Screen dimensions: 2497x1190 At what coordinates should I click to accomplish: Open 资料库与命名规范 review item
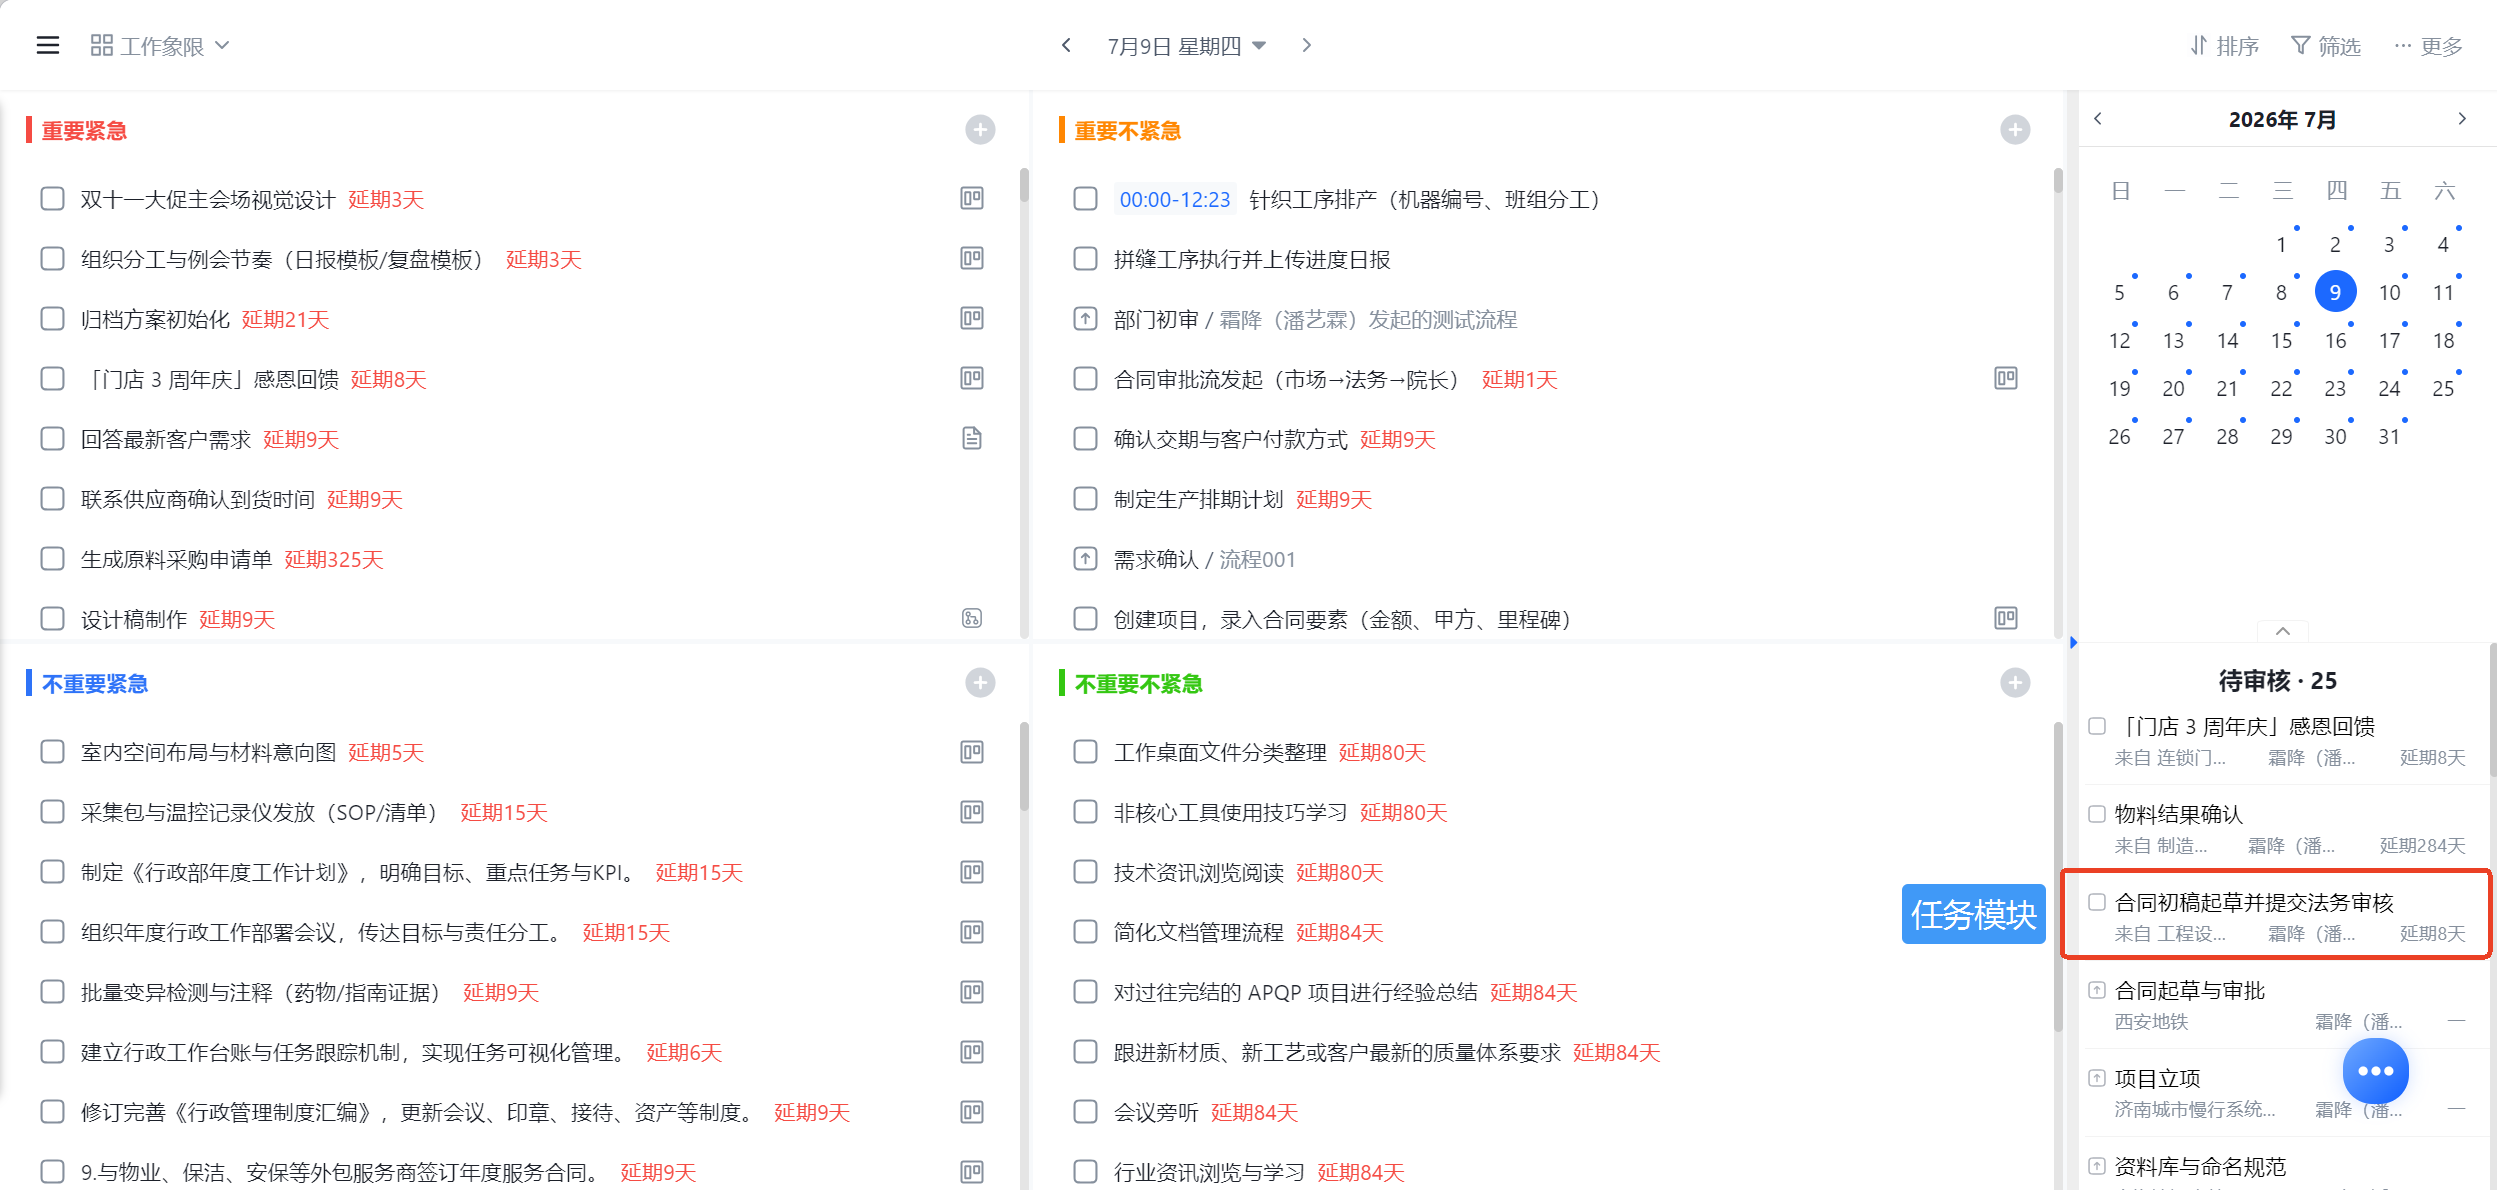[2200, 1166]
